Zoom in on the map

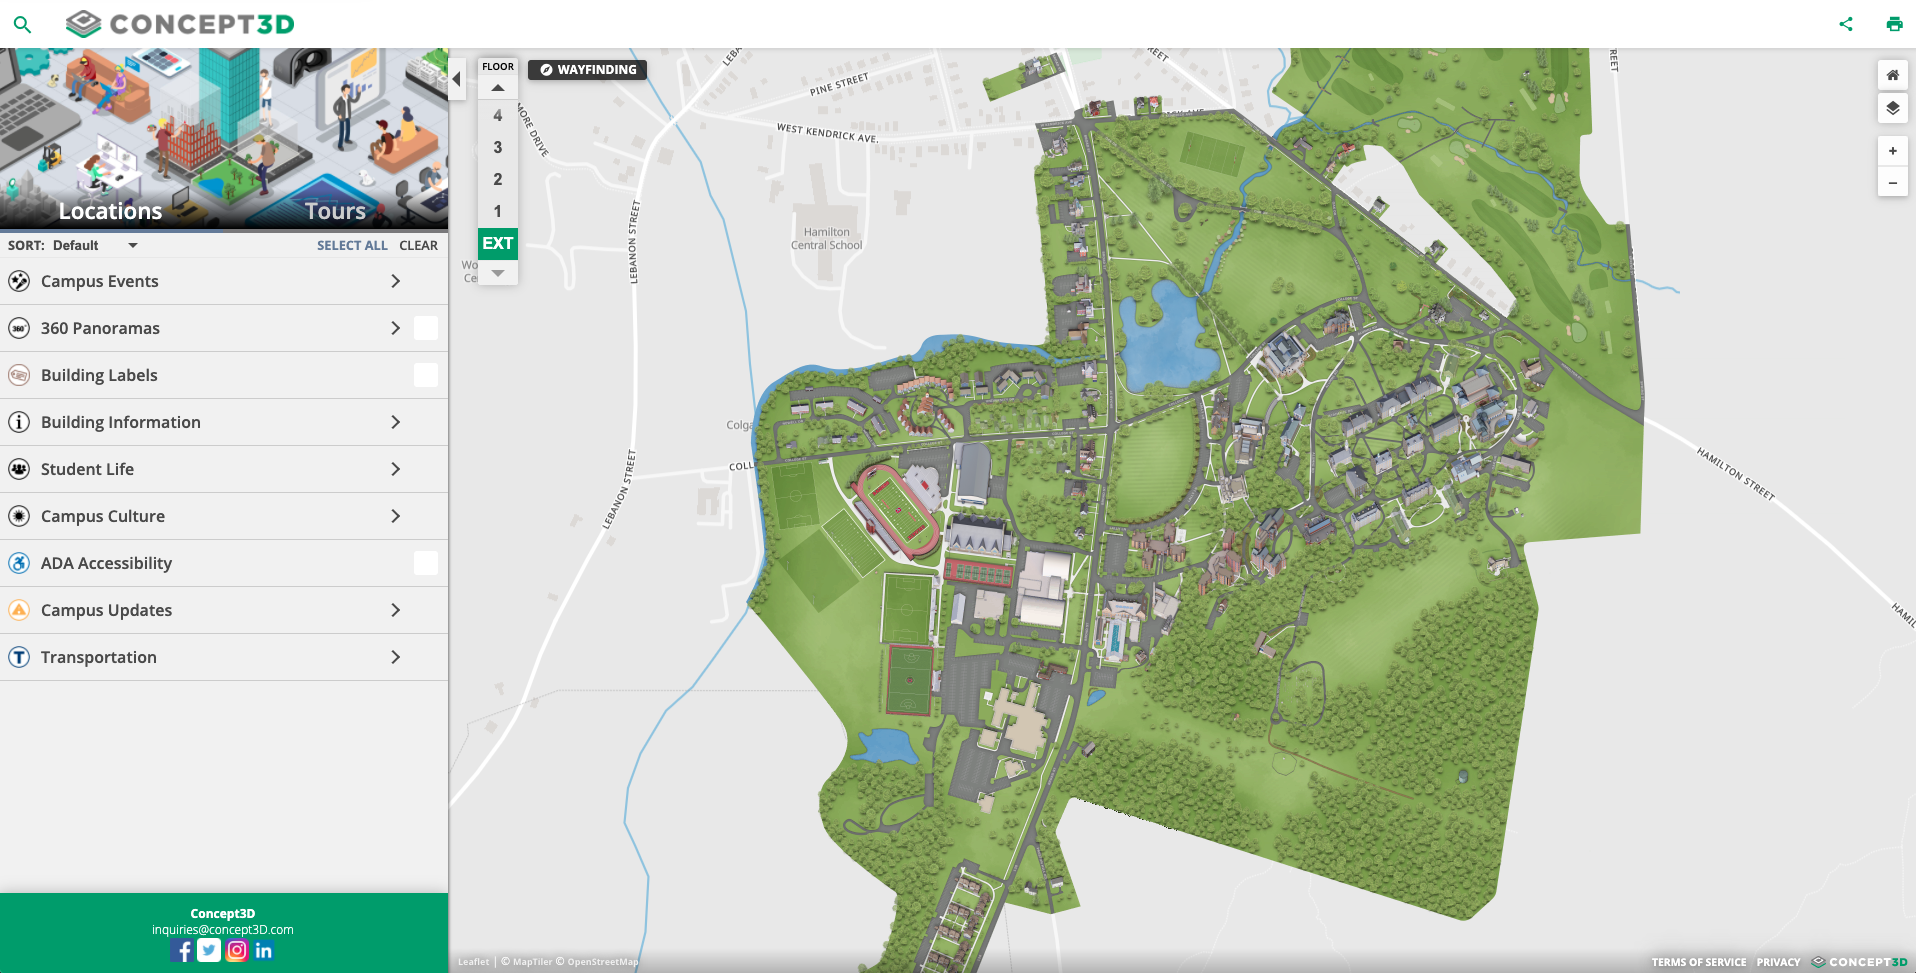1892,151
